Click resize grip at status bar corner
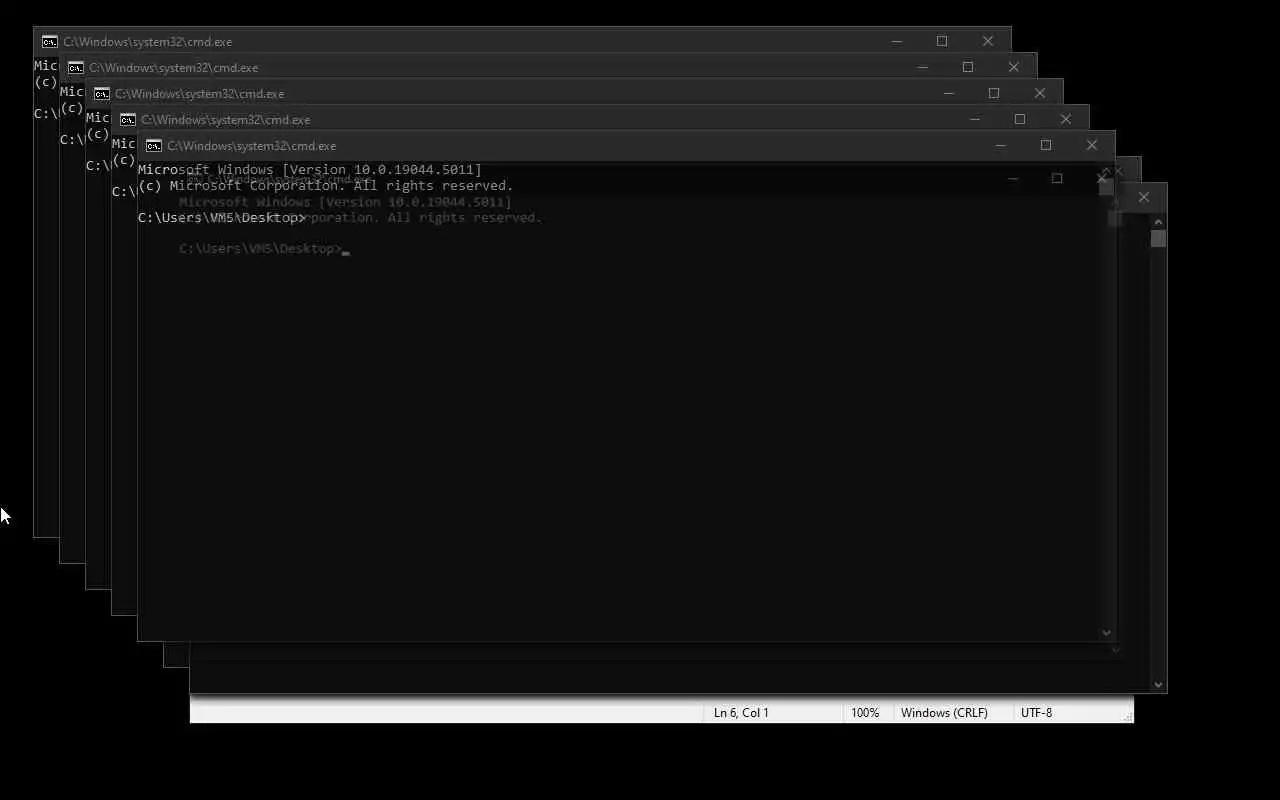Screen dimensions: 1280x800 (x=1128, y=716)
